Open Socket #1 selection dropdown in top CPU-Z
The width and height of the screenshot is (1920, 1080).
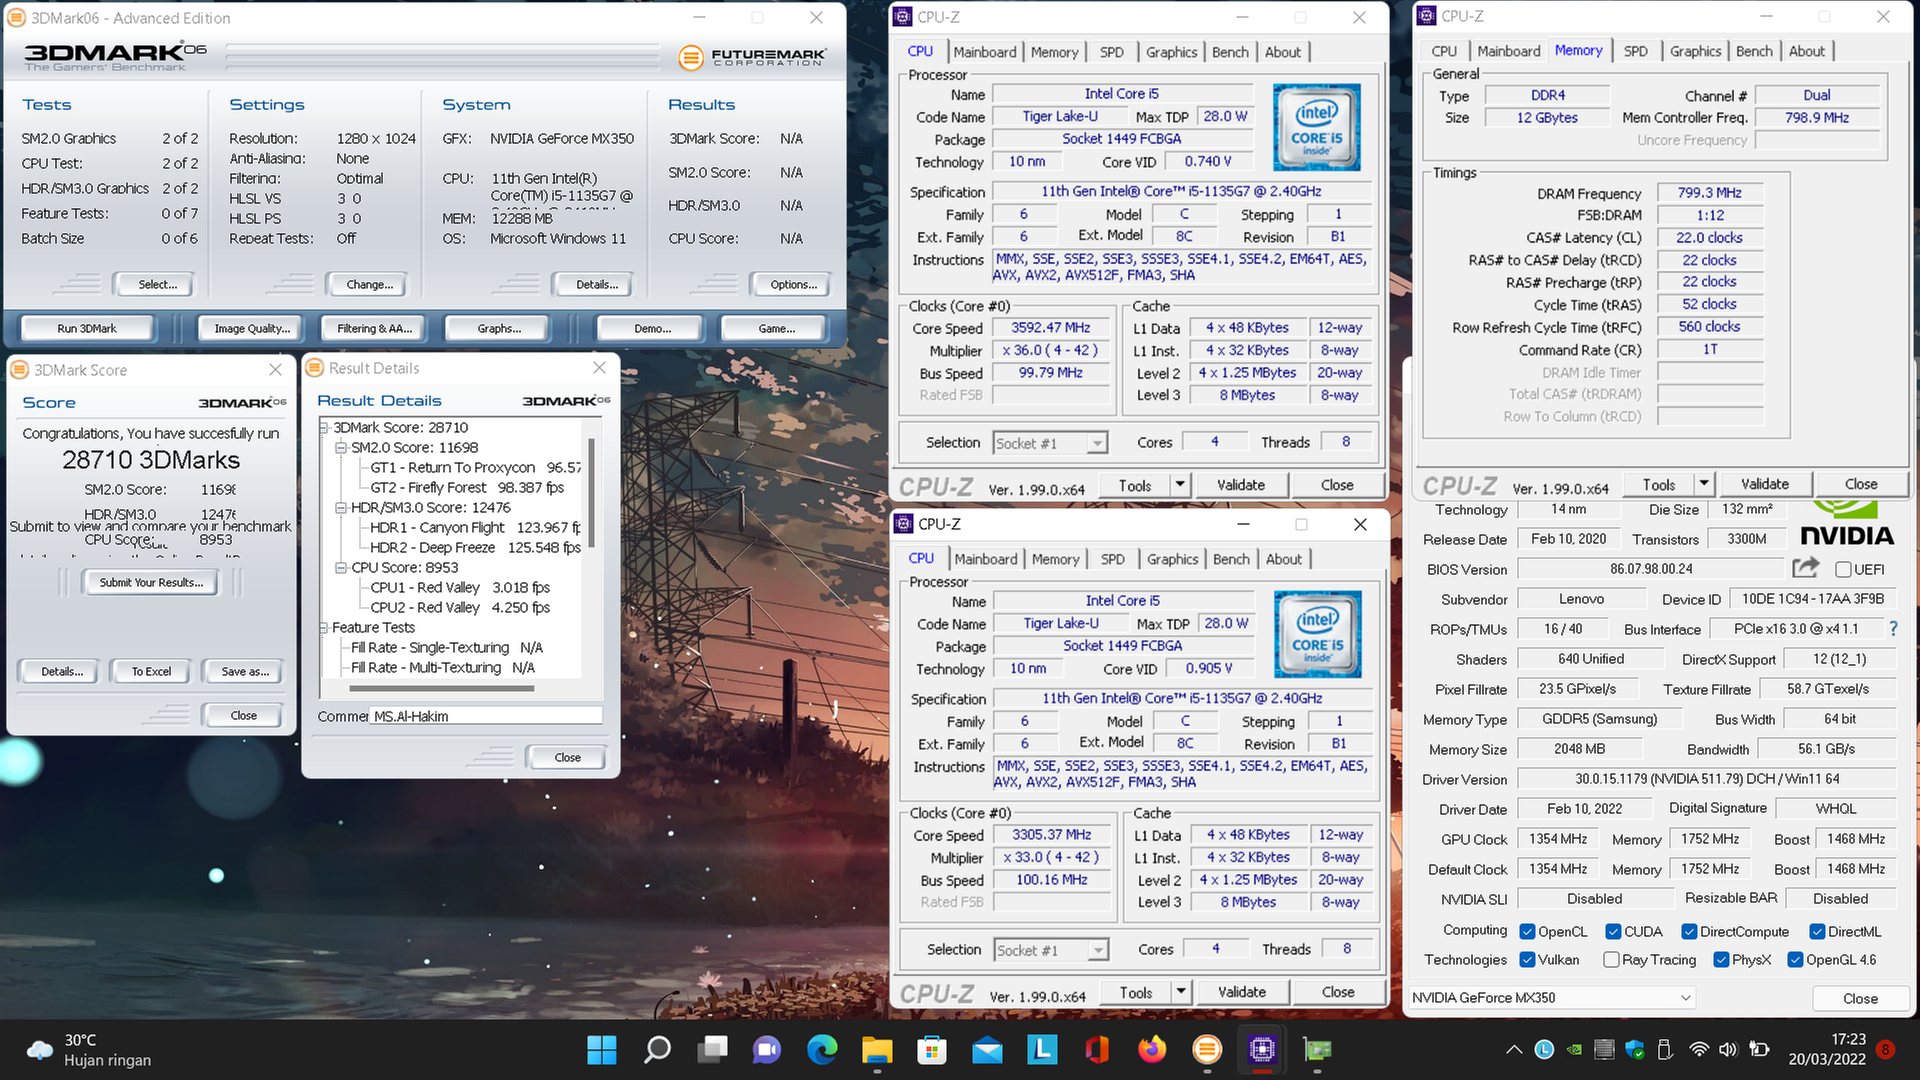[x=1050, y=443]
